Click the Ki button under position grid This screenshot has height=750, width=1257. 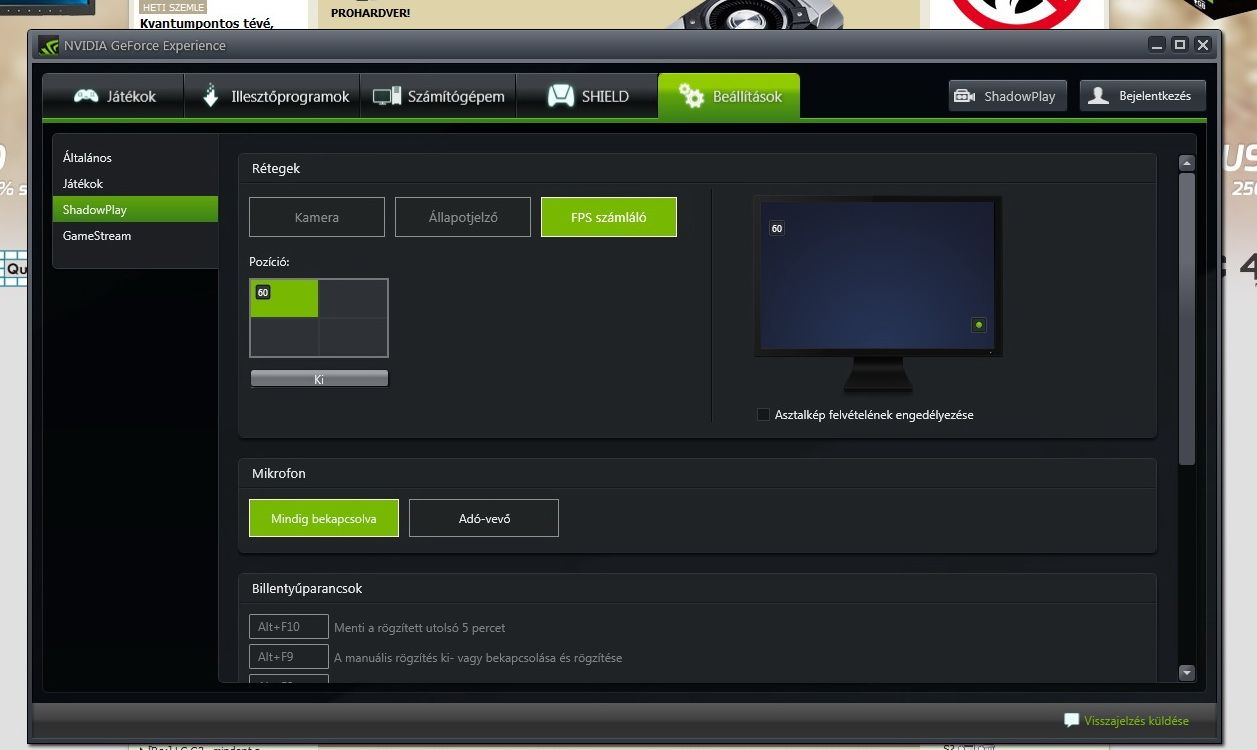[319, 379]
